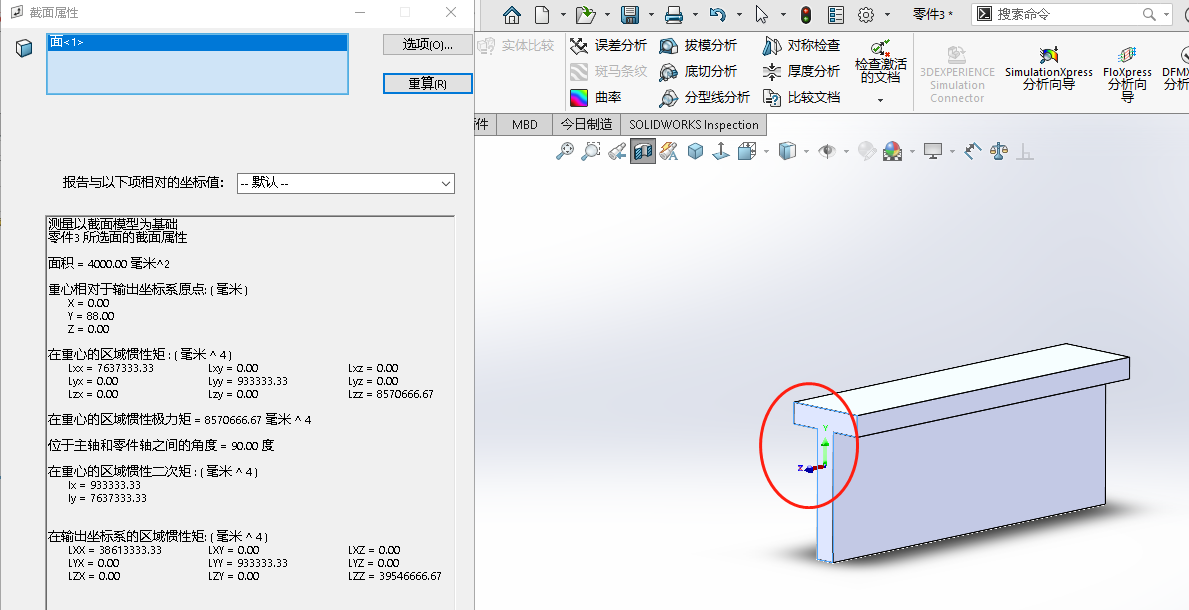Viewport: 1189px width, 610px height.
Task: Click LZZ = 39546666.67 value
Action: [x=394, y=576]
